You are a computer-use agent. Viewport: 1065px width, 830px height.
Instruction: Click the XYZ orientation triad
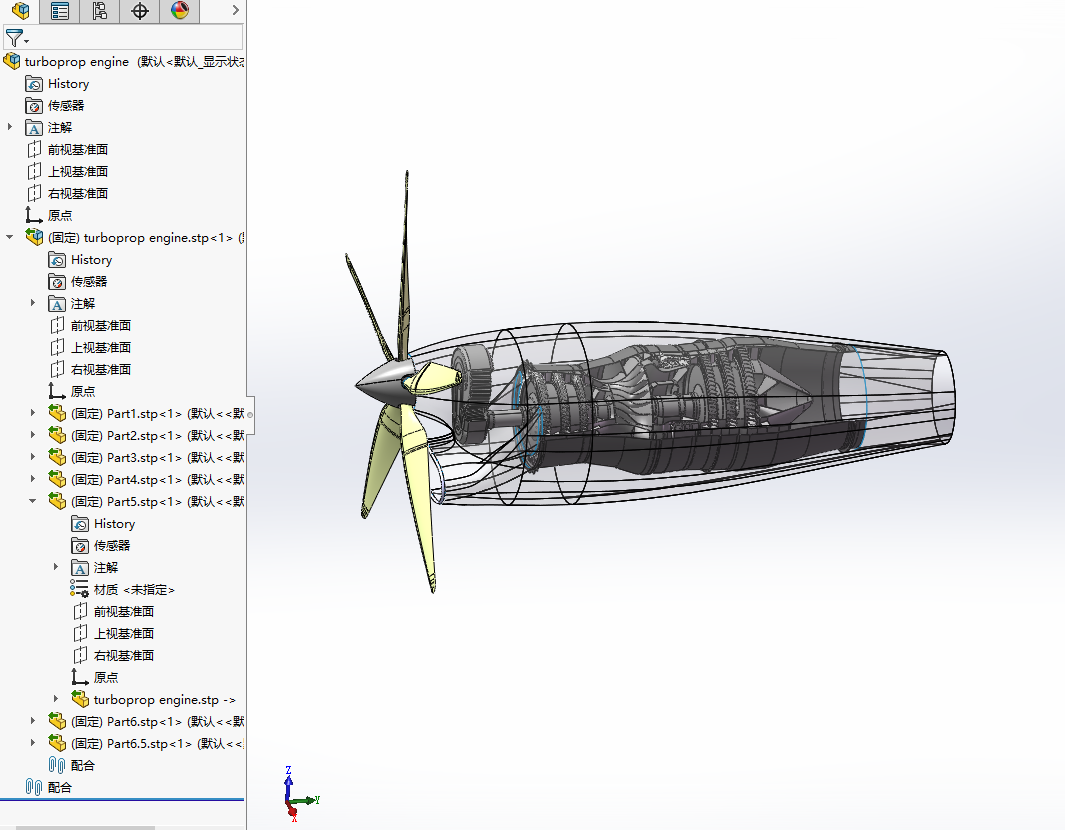[x=300, y=795]
